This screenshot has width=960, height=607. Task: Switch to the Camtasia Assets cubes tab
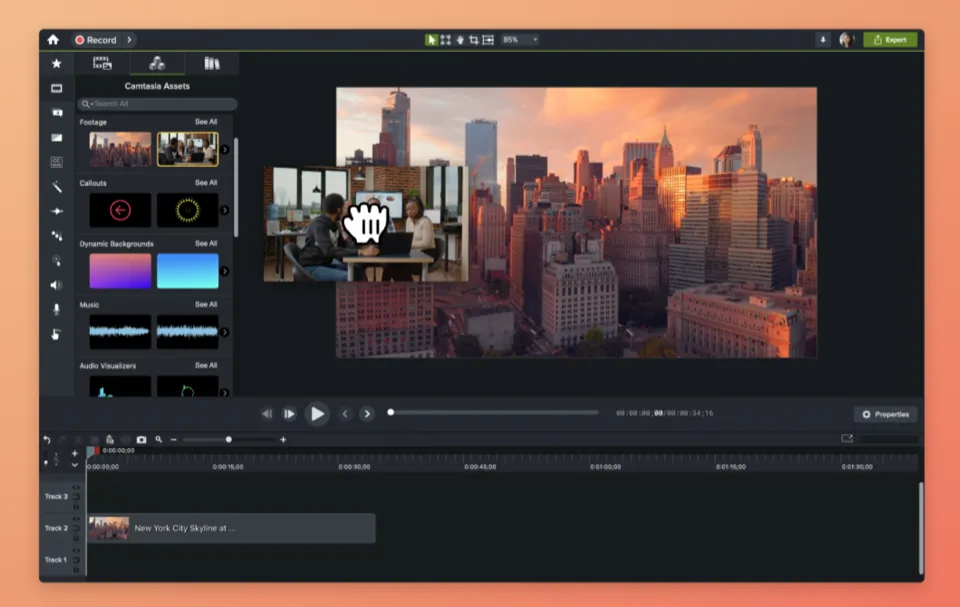click(x=157, y=63)
